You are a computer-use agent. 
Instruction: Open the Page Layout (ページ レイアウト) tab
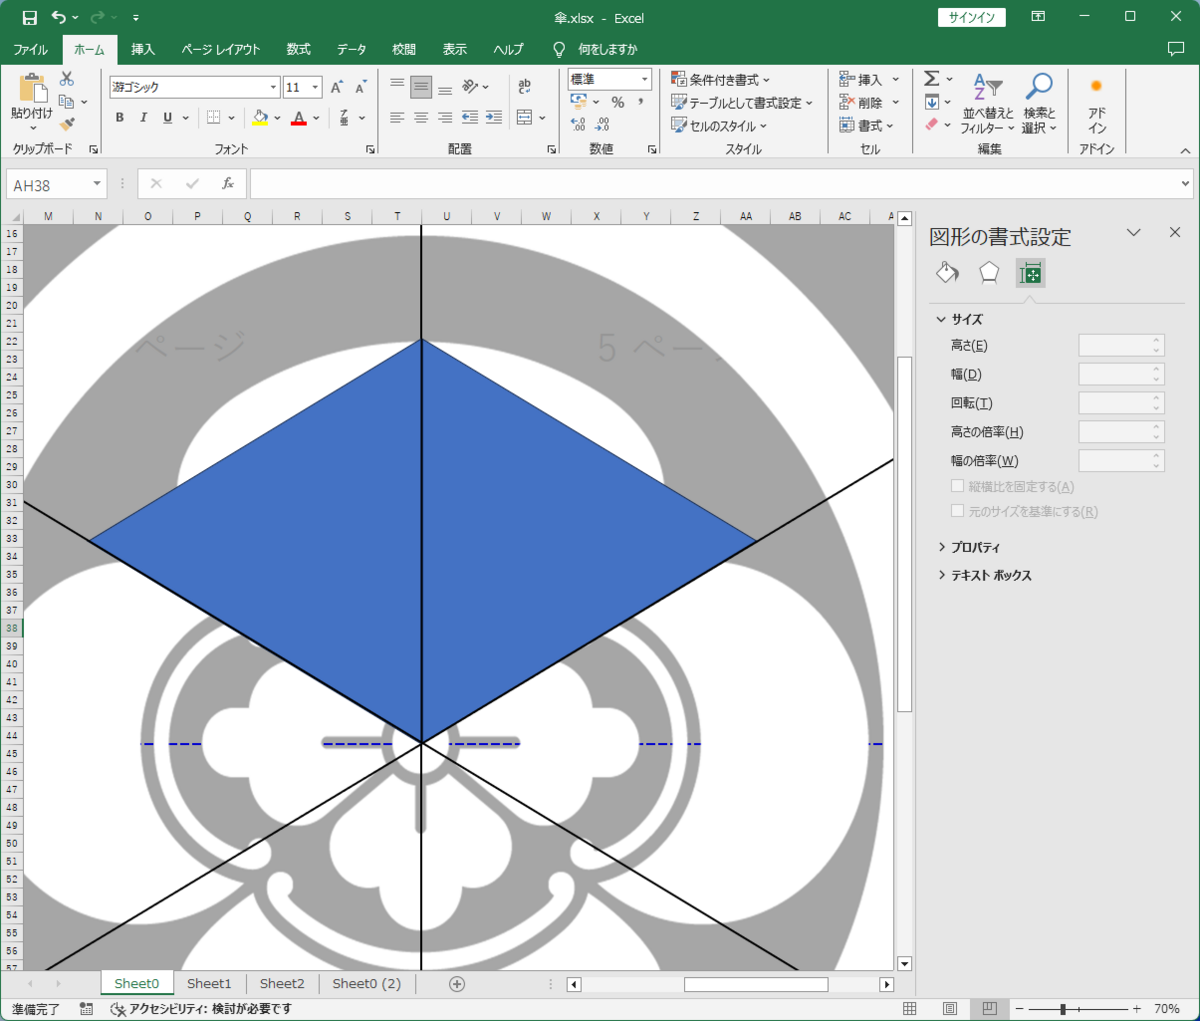pos(221,49)
